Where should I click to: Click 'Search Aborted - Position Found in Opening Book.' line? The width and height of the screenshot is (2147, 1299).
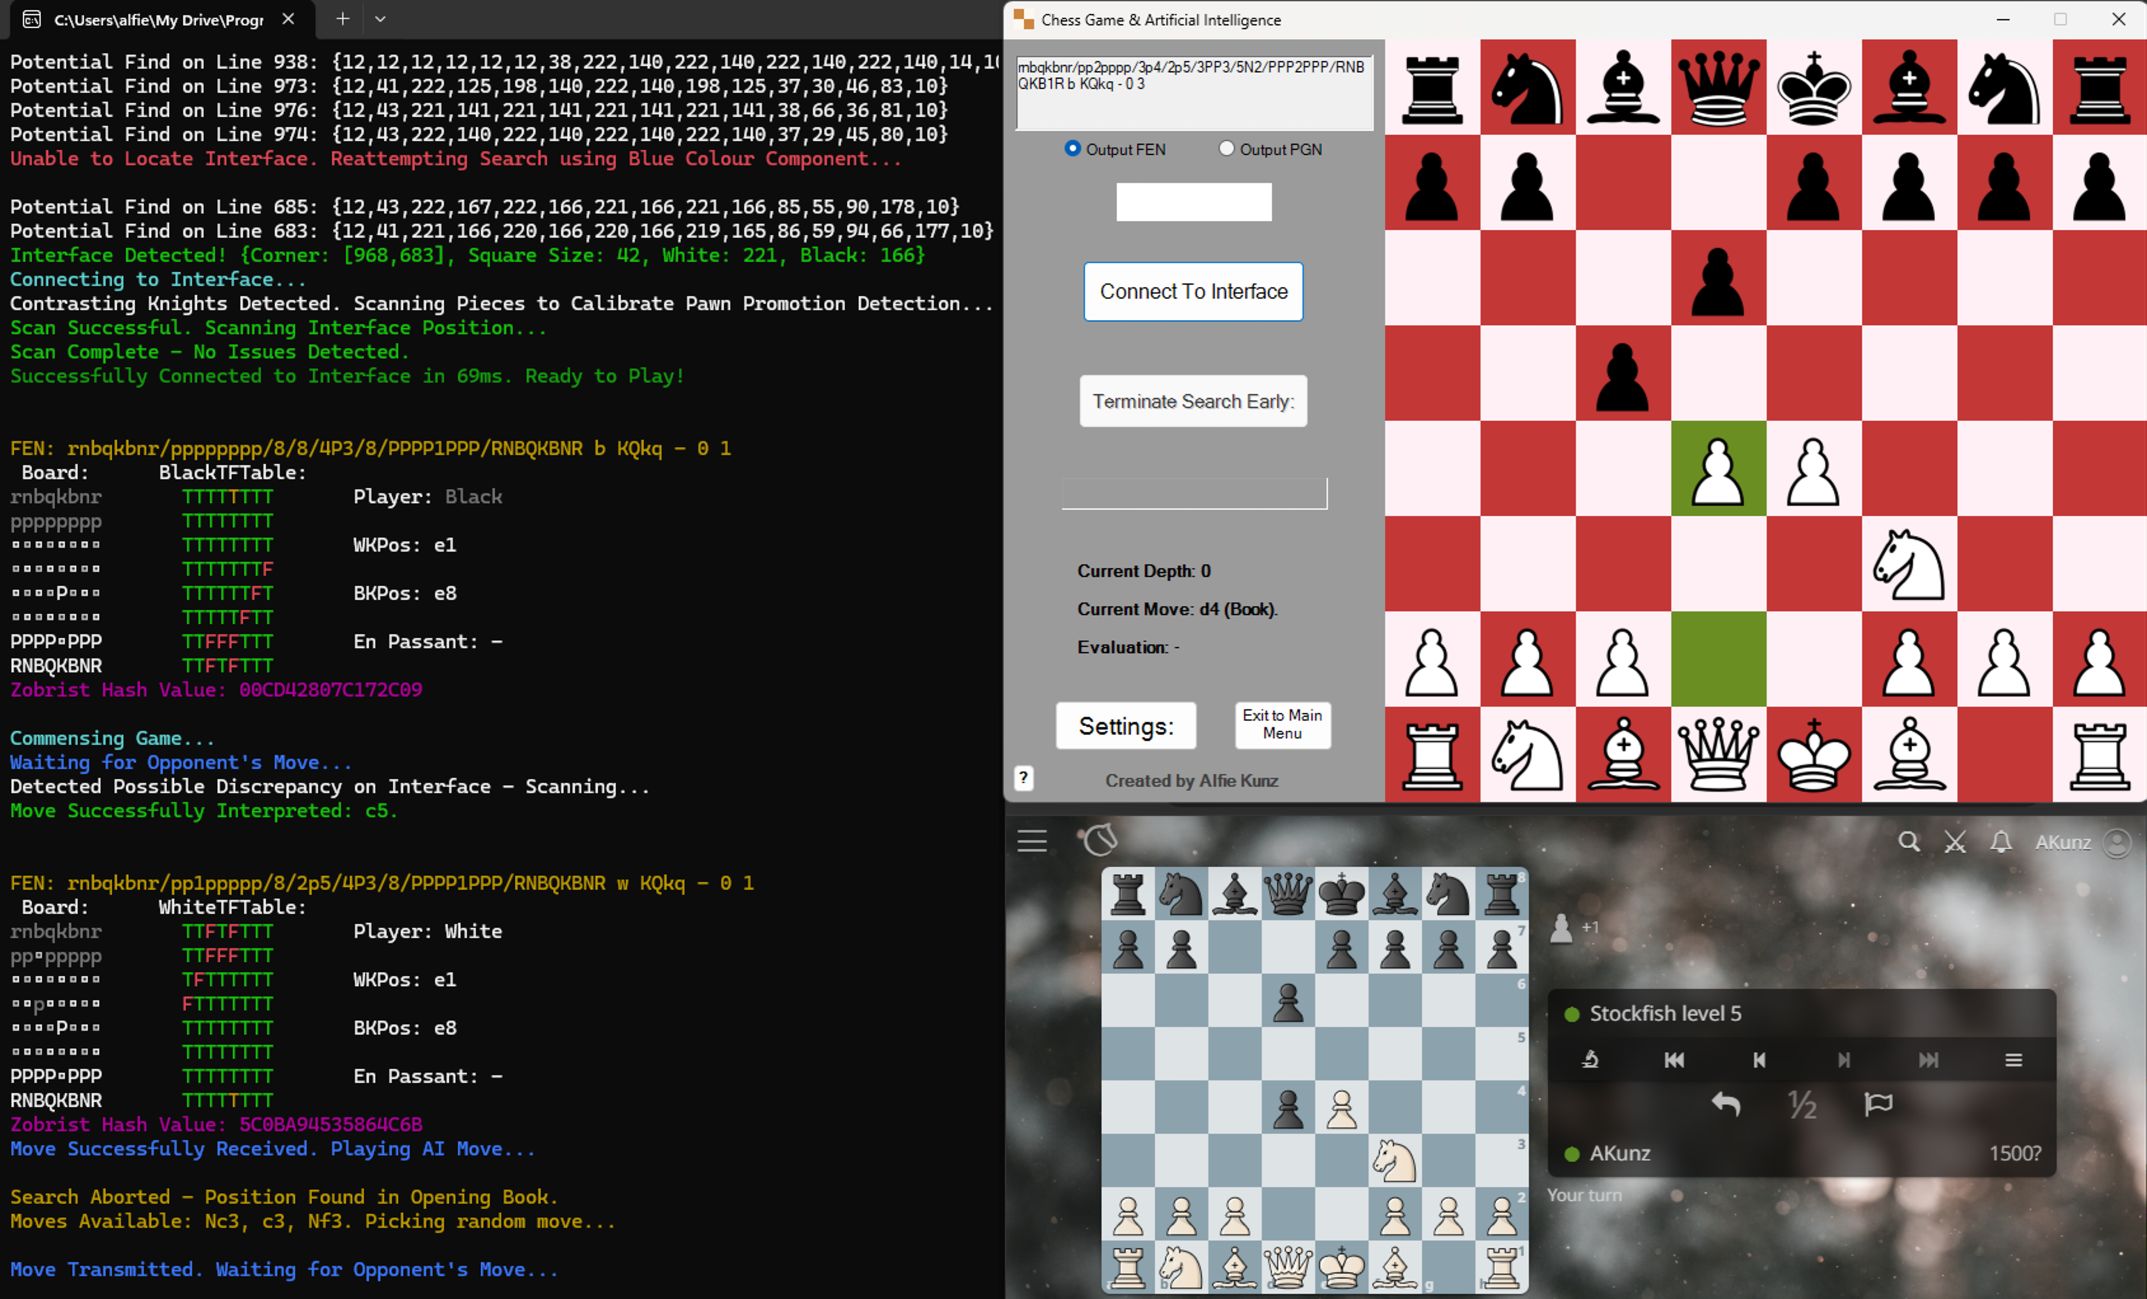[x=284, y=1197]
